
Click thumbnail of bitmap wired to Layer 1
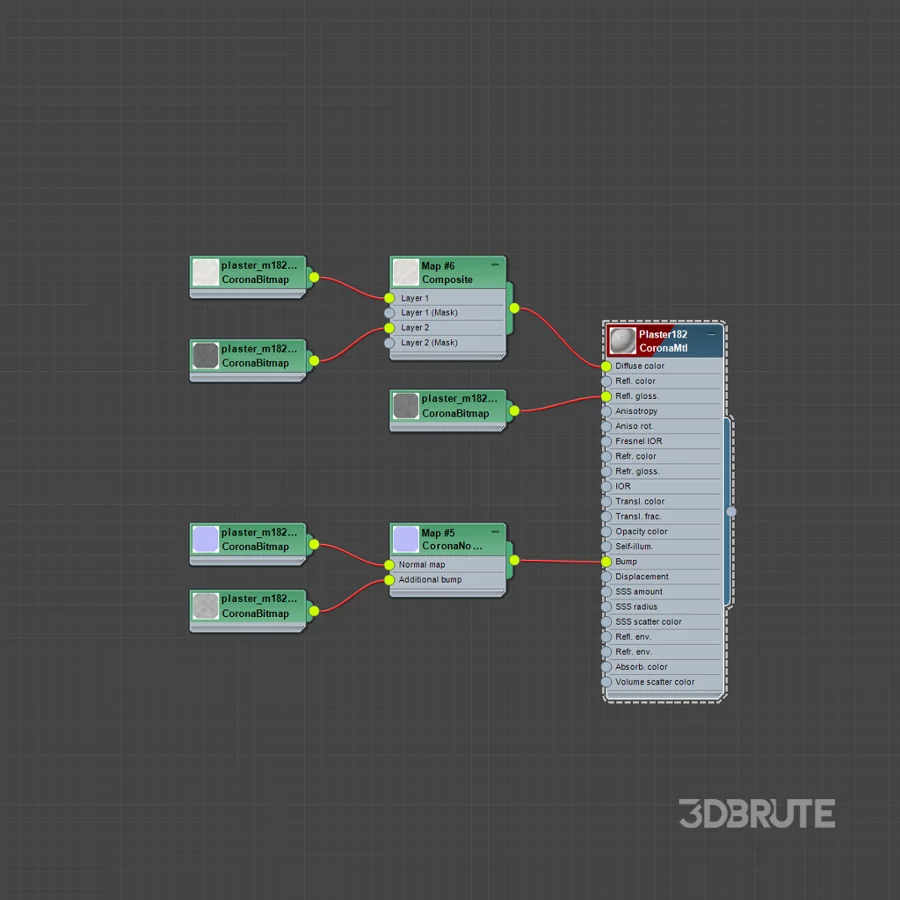[x=205, y=272]
